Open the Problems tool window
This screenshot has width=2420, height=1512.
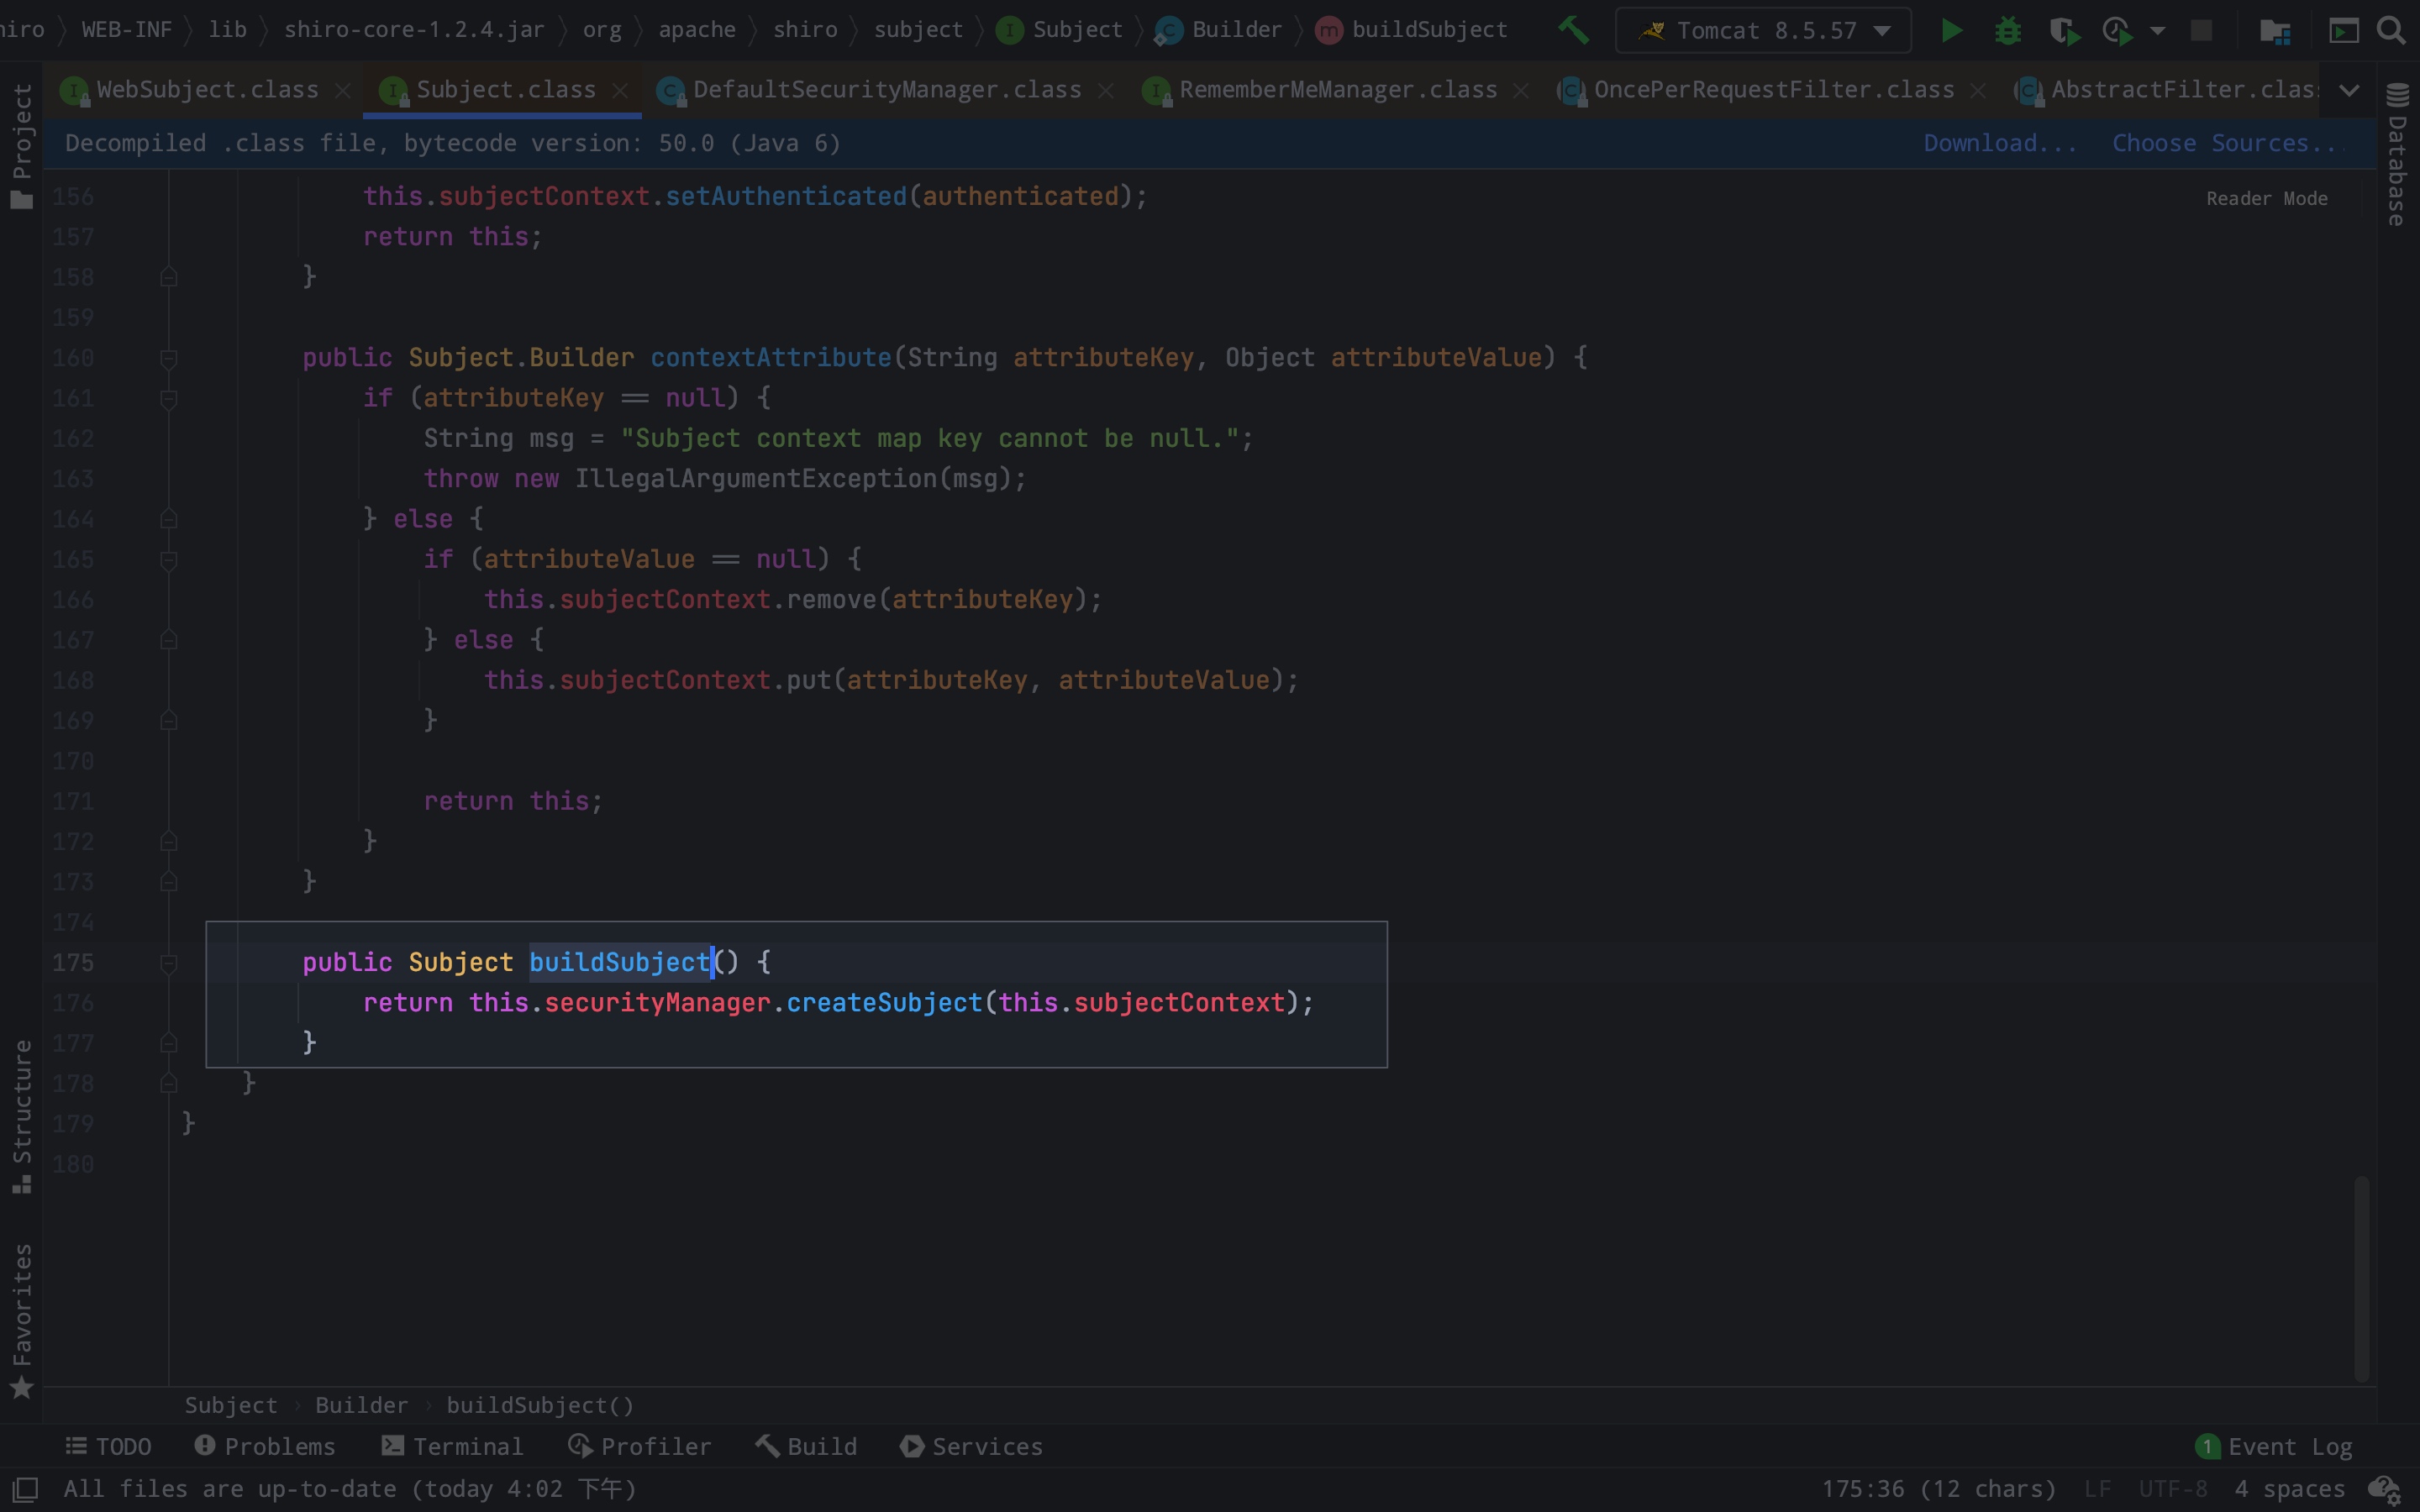[x=265, y=1446]
